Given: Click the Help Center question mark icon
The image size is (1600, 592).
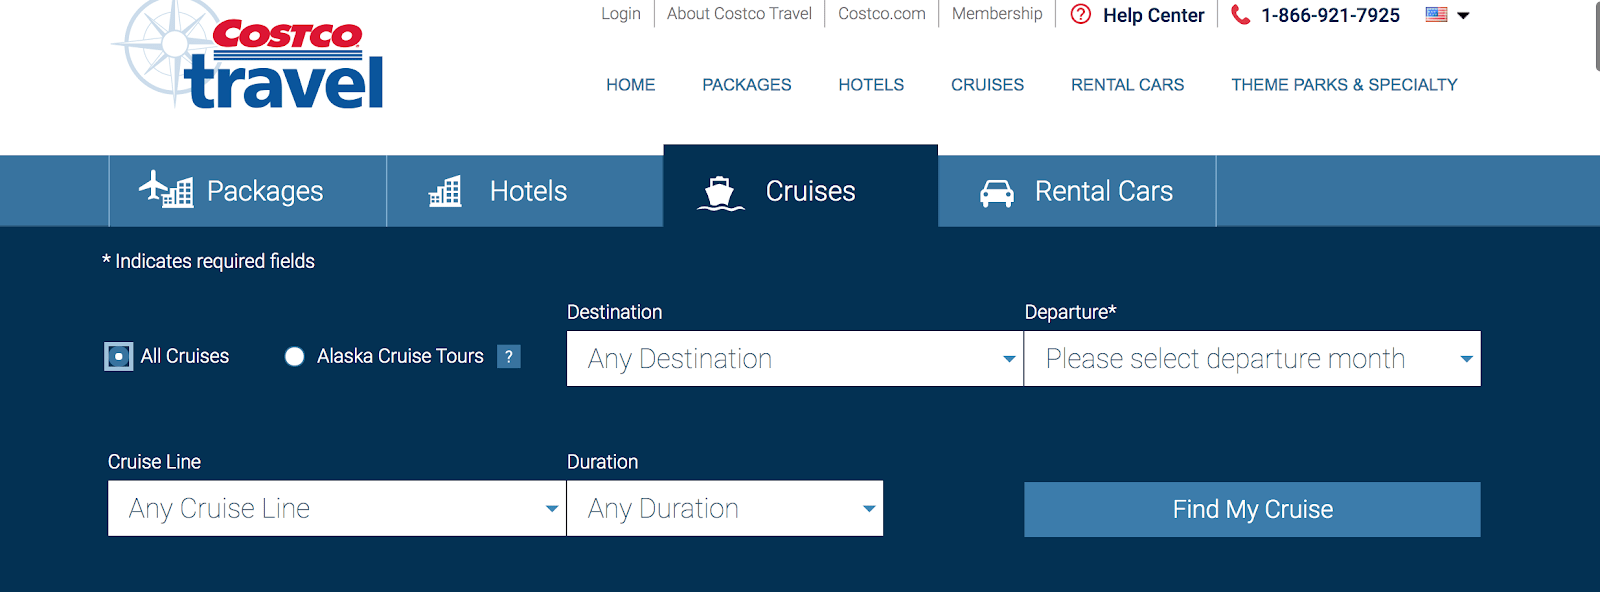Looking at the screenshot, I should coord(1081,15).
